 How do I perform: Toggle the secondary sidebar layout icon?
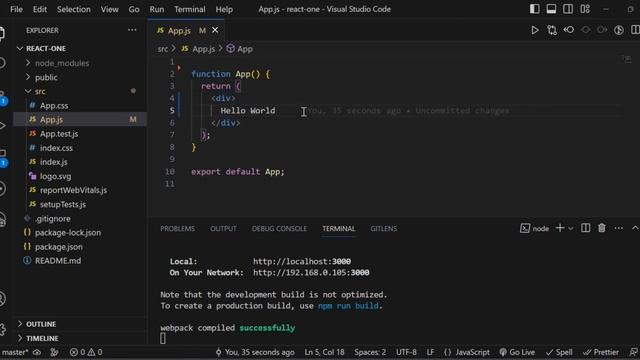point(568,9)
